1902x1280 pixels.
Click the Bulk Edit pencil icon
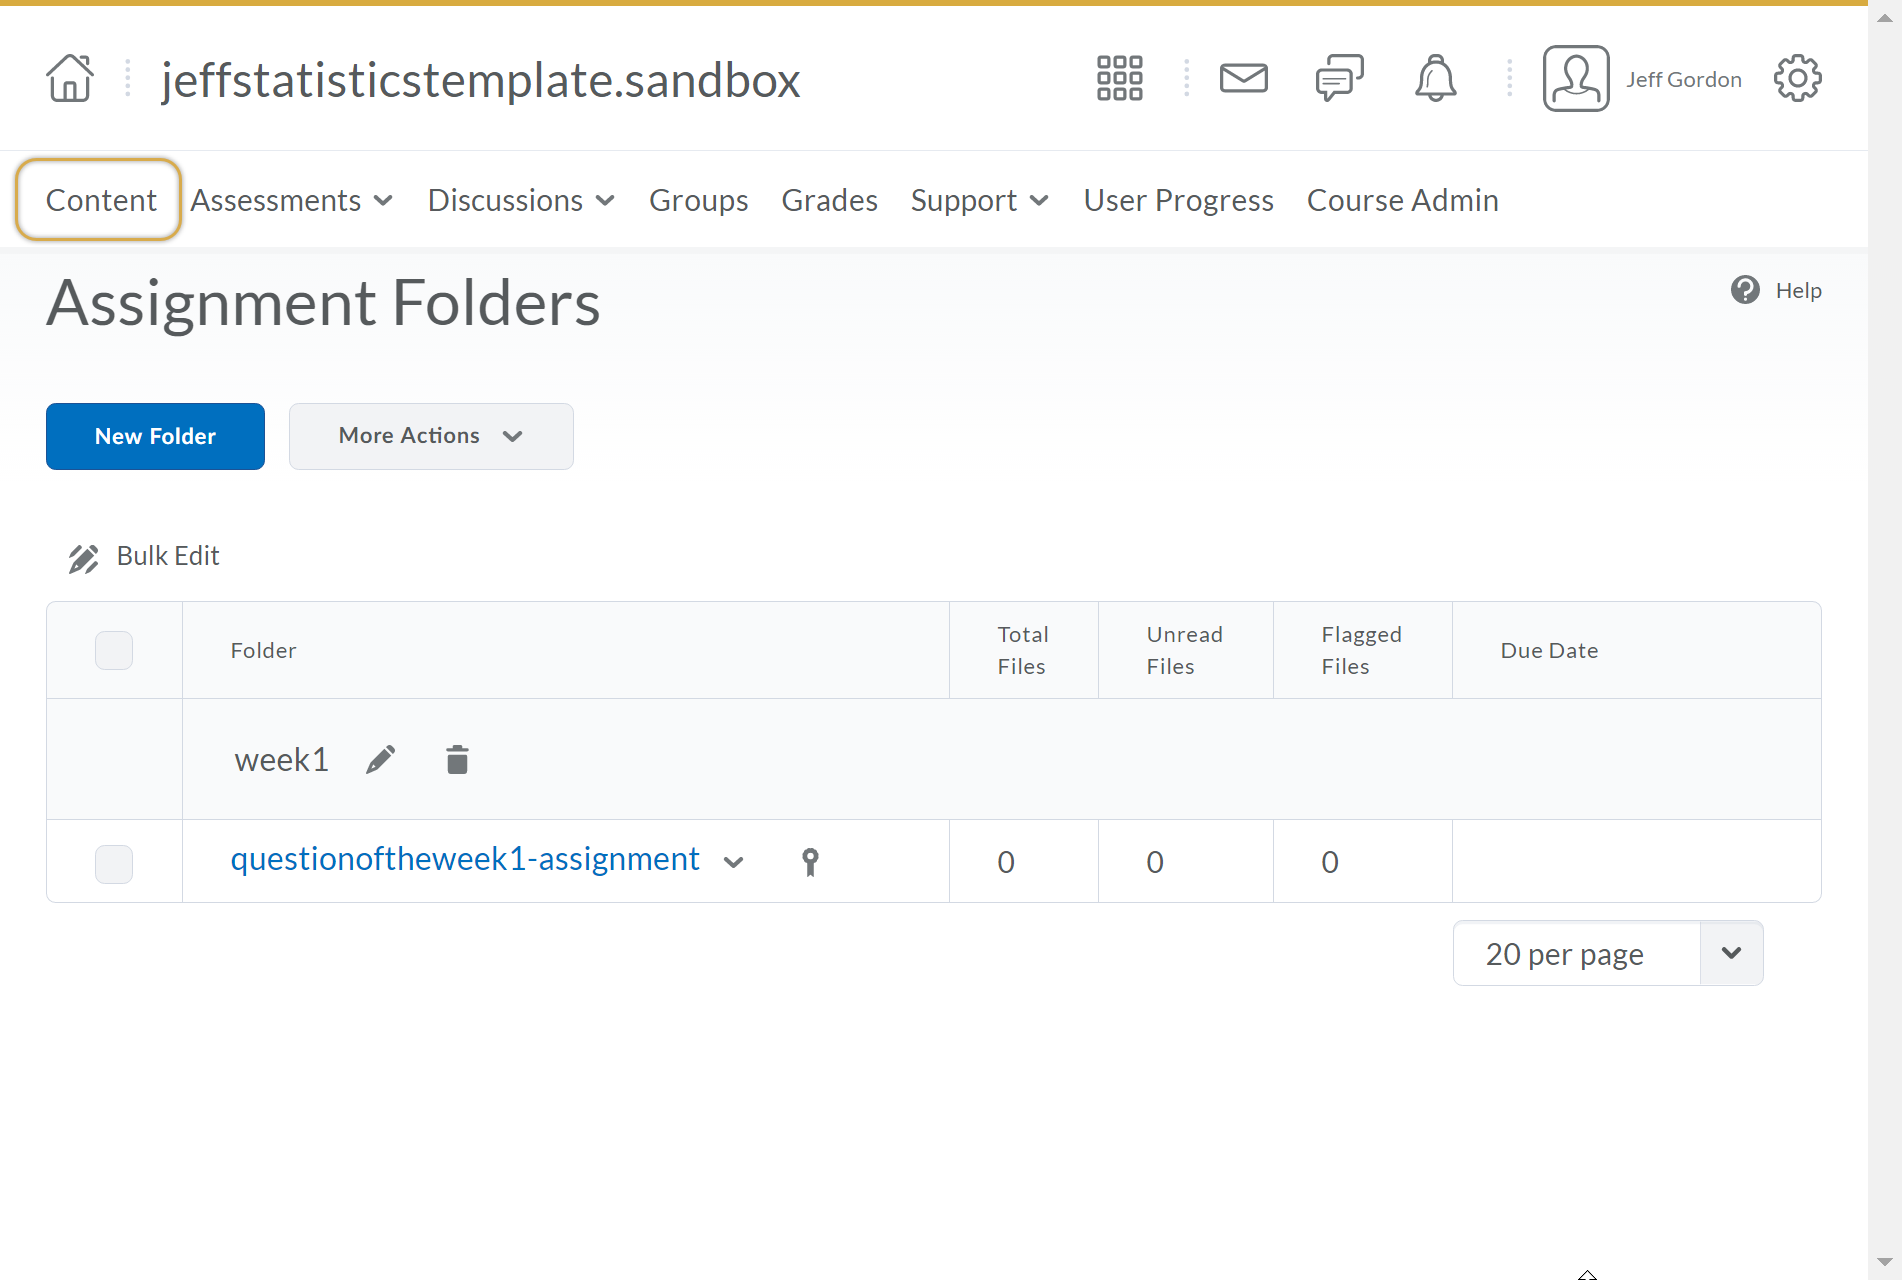pyautogui.click(x=83, y=558)
